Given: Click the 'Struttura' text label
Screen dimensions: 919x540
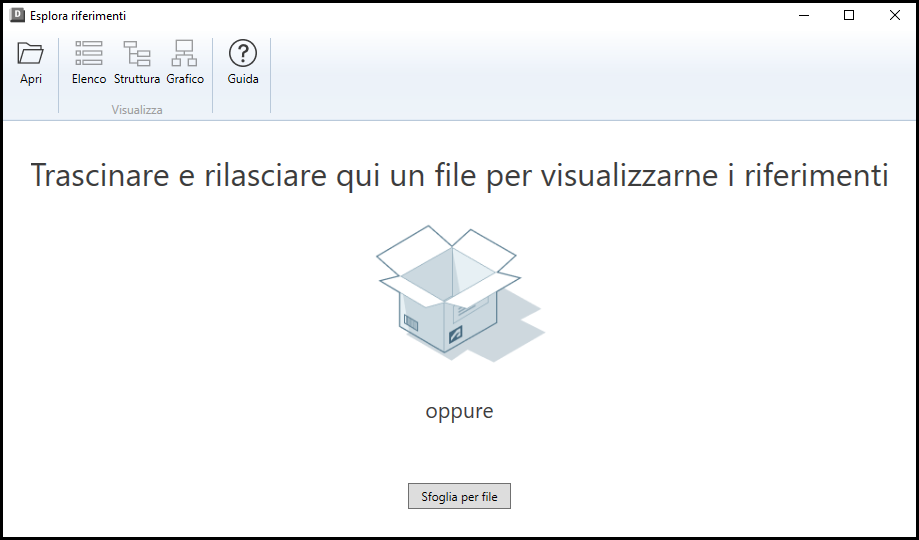Looking at the screenshot, I should tap(137, 79).
